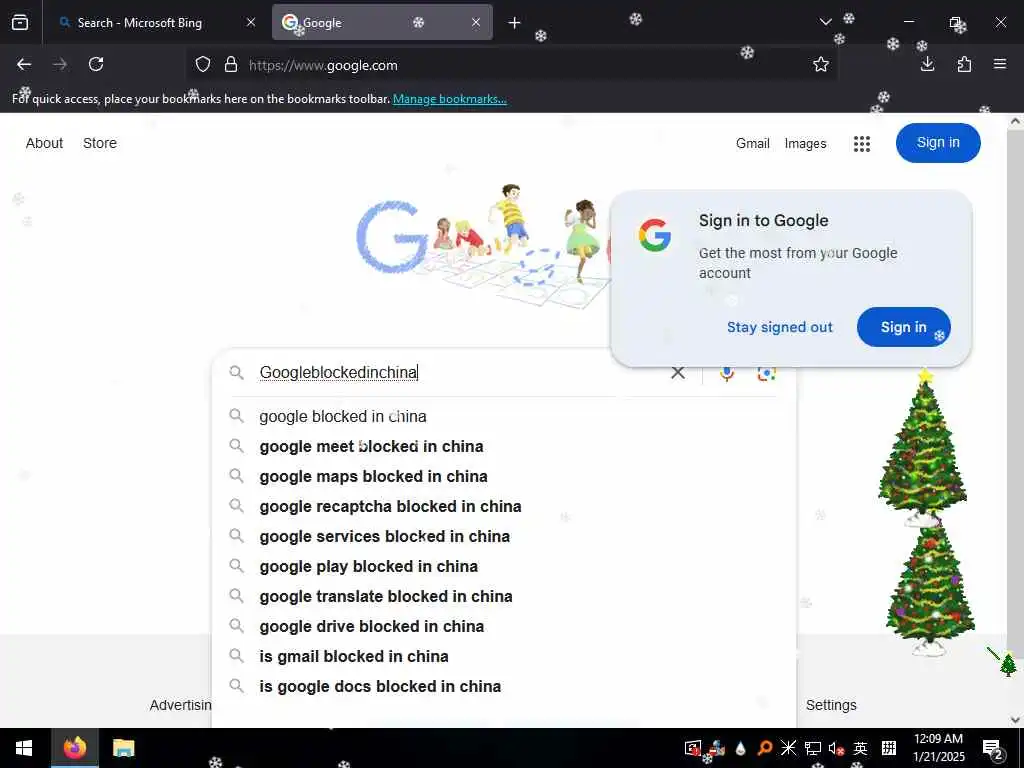Click the page scrollbar up arrow
The height and width of the screenshot is (768, 1024).
coord(1015,121)
